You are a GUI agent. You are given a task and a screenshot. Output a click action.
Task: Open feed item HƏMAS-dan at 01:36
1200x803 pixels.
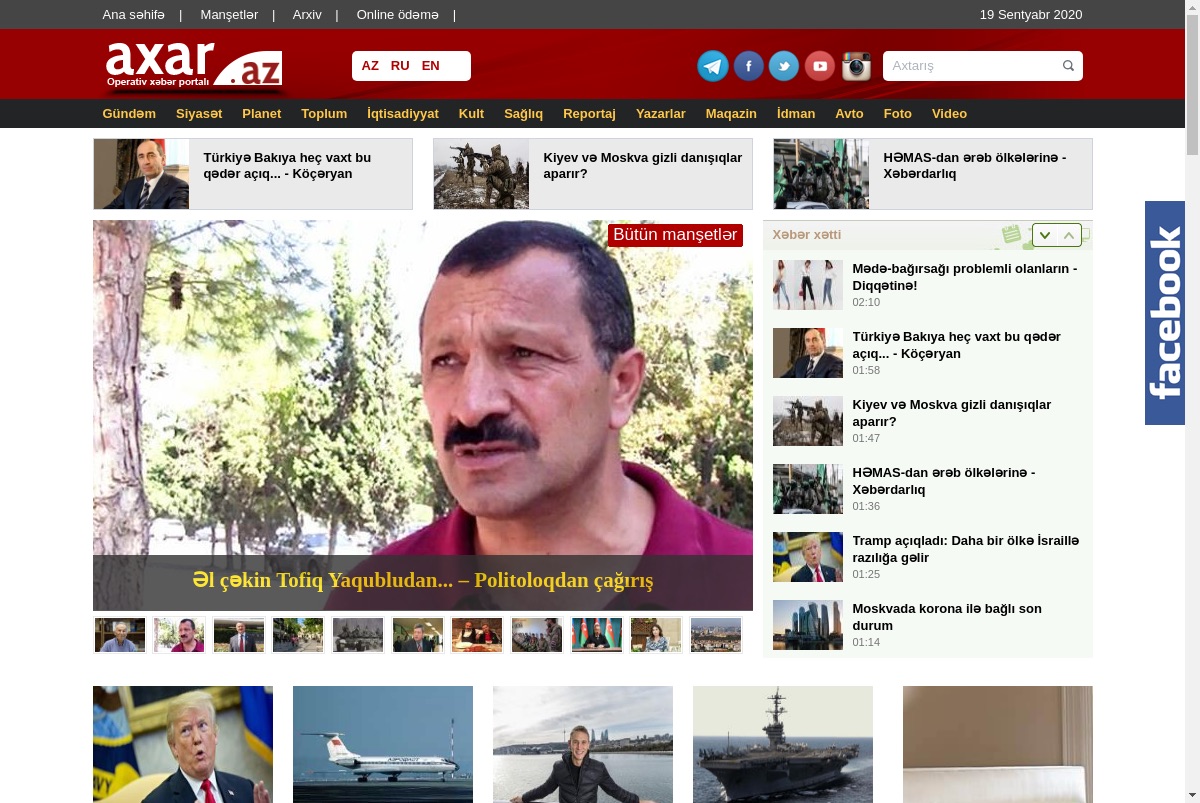click(943, 481)
